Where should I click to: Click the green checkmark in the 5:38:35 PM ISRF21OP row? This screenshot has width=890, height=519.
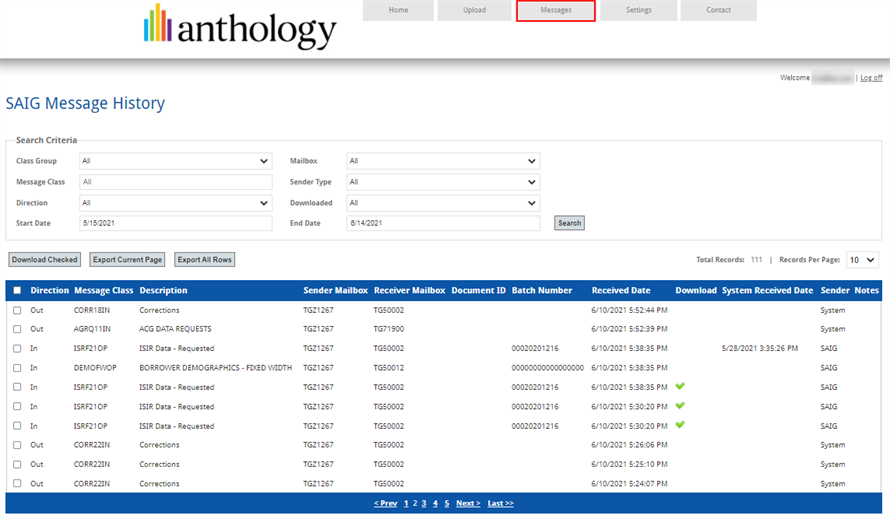point(680,387)
